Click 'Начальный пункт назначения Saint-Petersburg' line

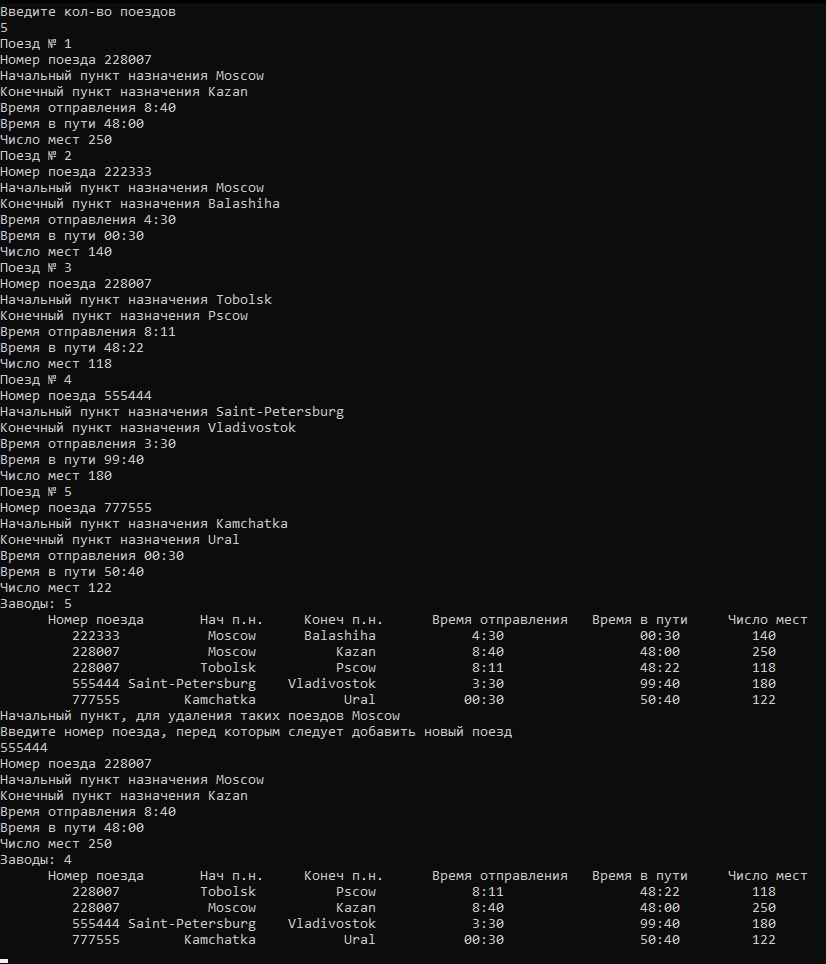[x=172, y=411]
